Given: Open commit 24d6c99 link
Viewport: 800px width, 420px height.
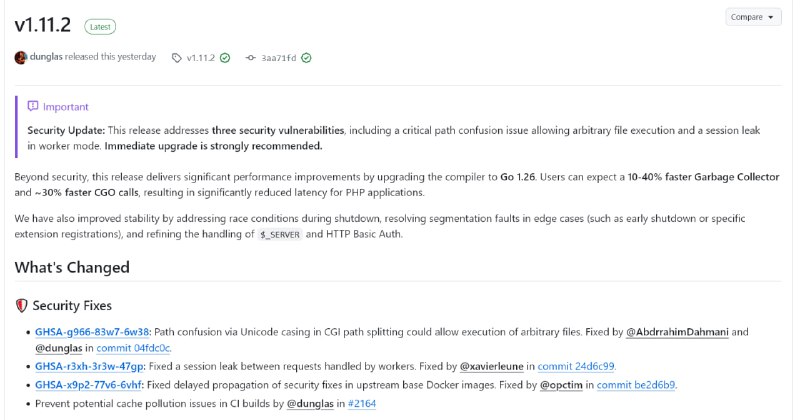Looking at the screenshot, I should tap(576, 366).
